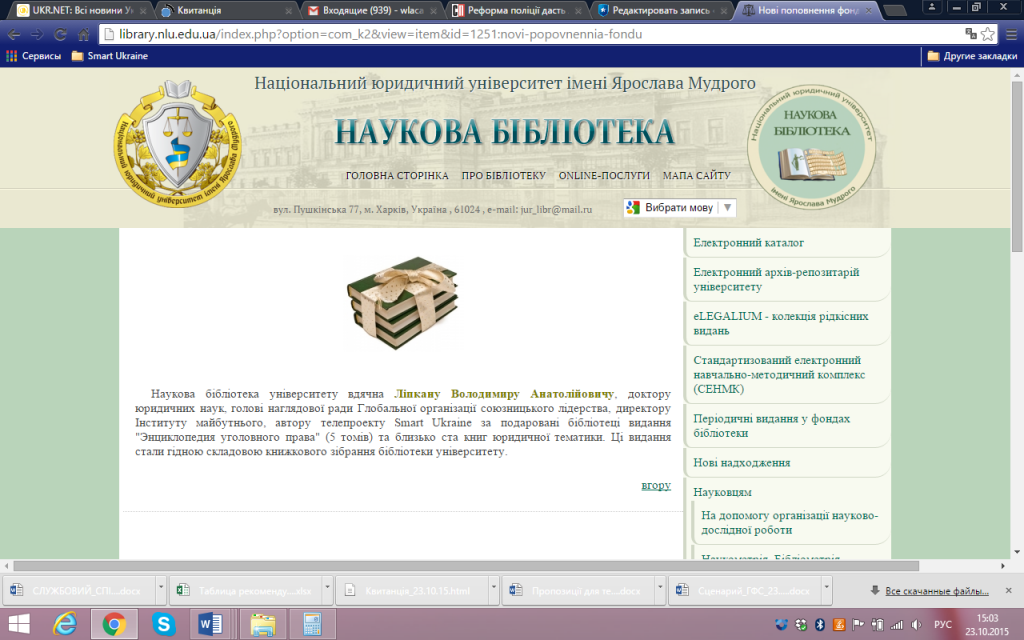The height and width of the screenshot is (640, 1024).
Task: Open Skype from the taskbar
Action: (163, 625)
